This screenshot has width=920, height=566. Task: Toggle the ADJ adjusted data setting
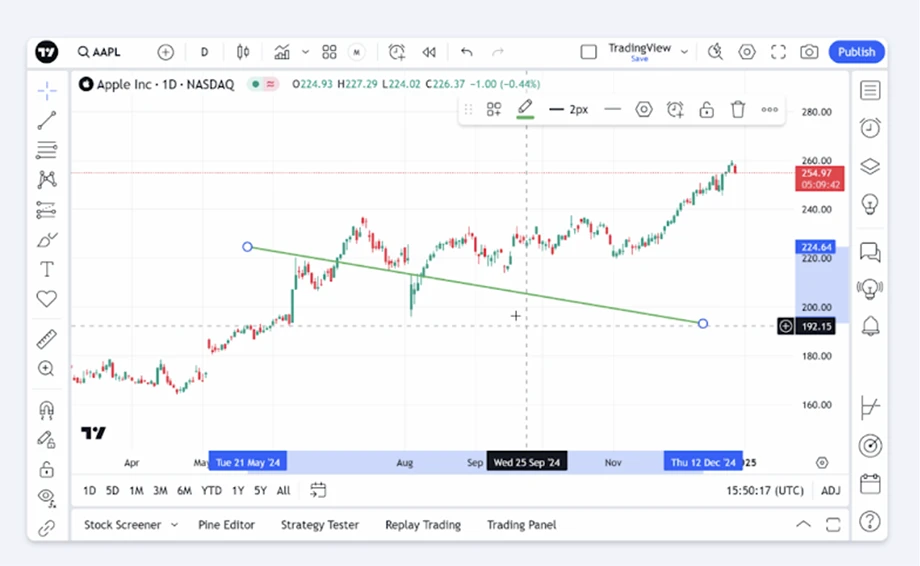(x=831, y=490)
